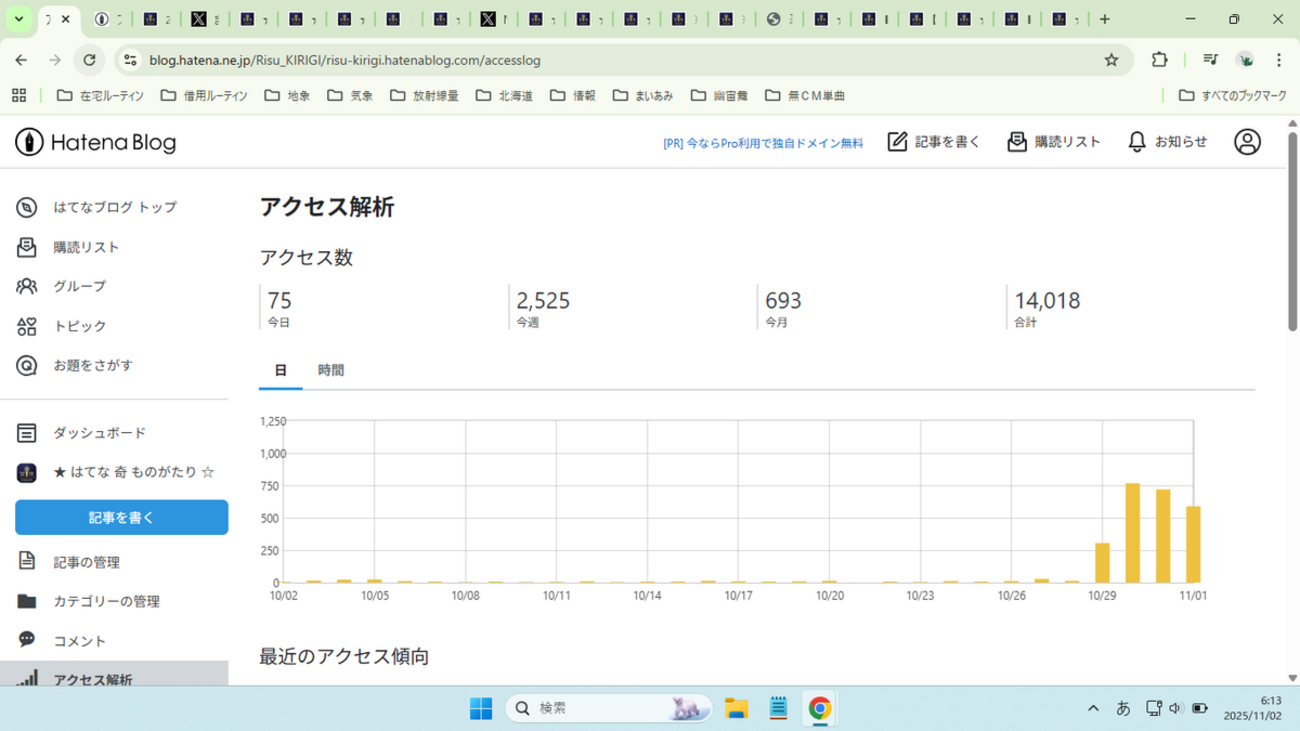The width and height of the screenshot is (1300, 731).
Task: Bookmark this page with the star icon
Action: click(x=1111, y=60)
